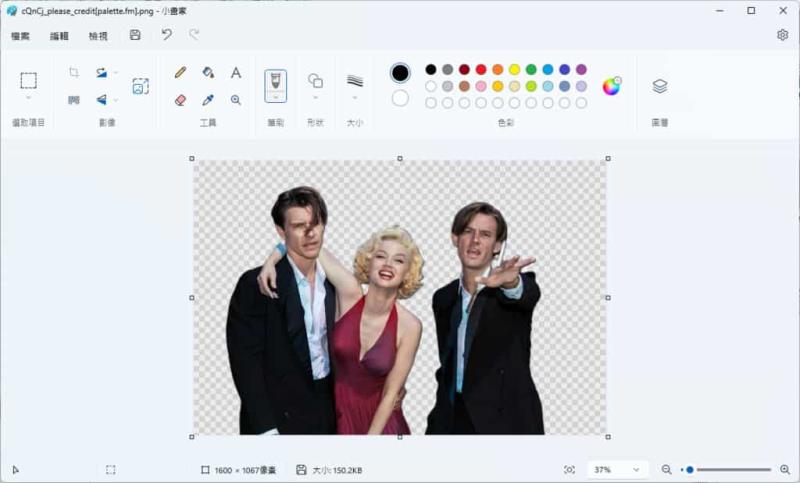Pick the black color swatch

pyautogui.click(x=431, y=69)
